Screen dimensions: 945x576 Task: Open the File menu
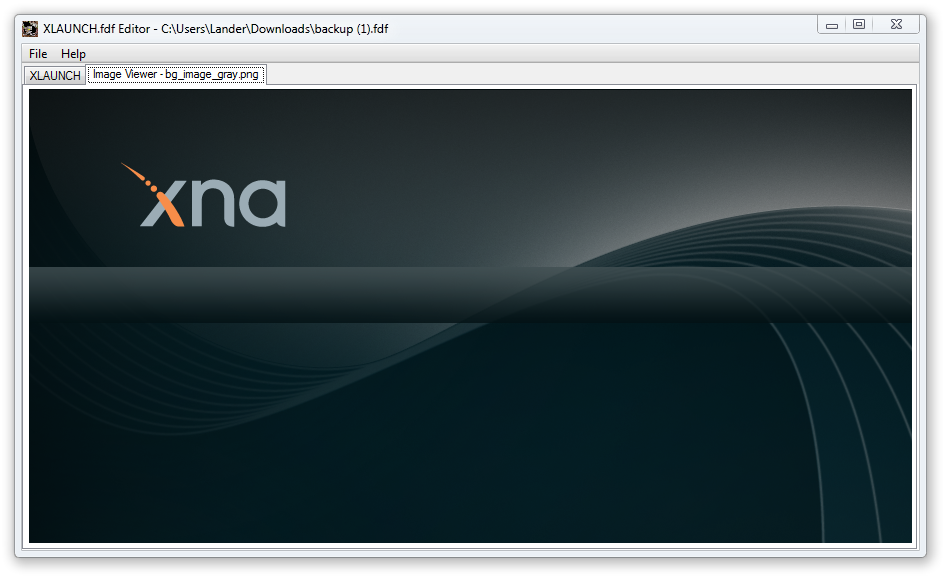click(38, 54)
